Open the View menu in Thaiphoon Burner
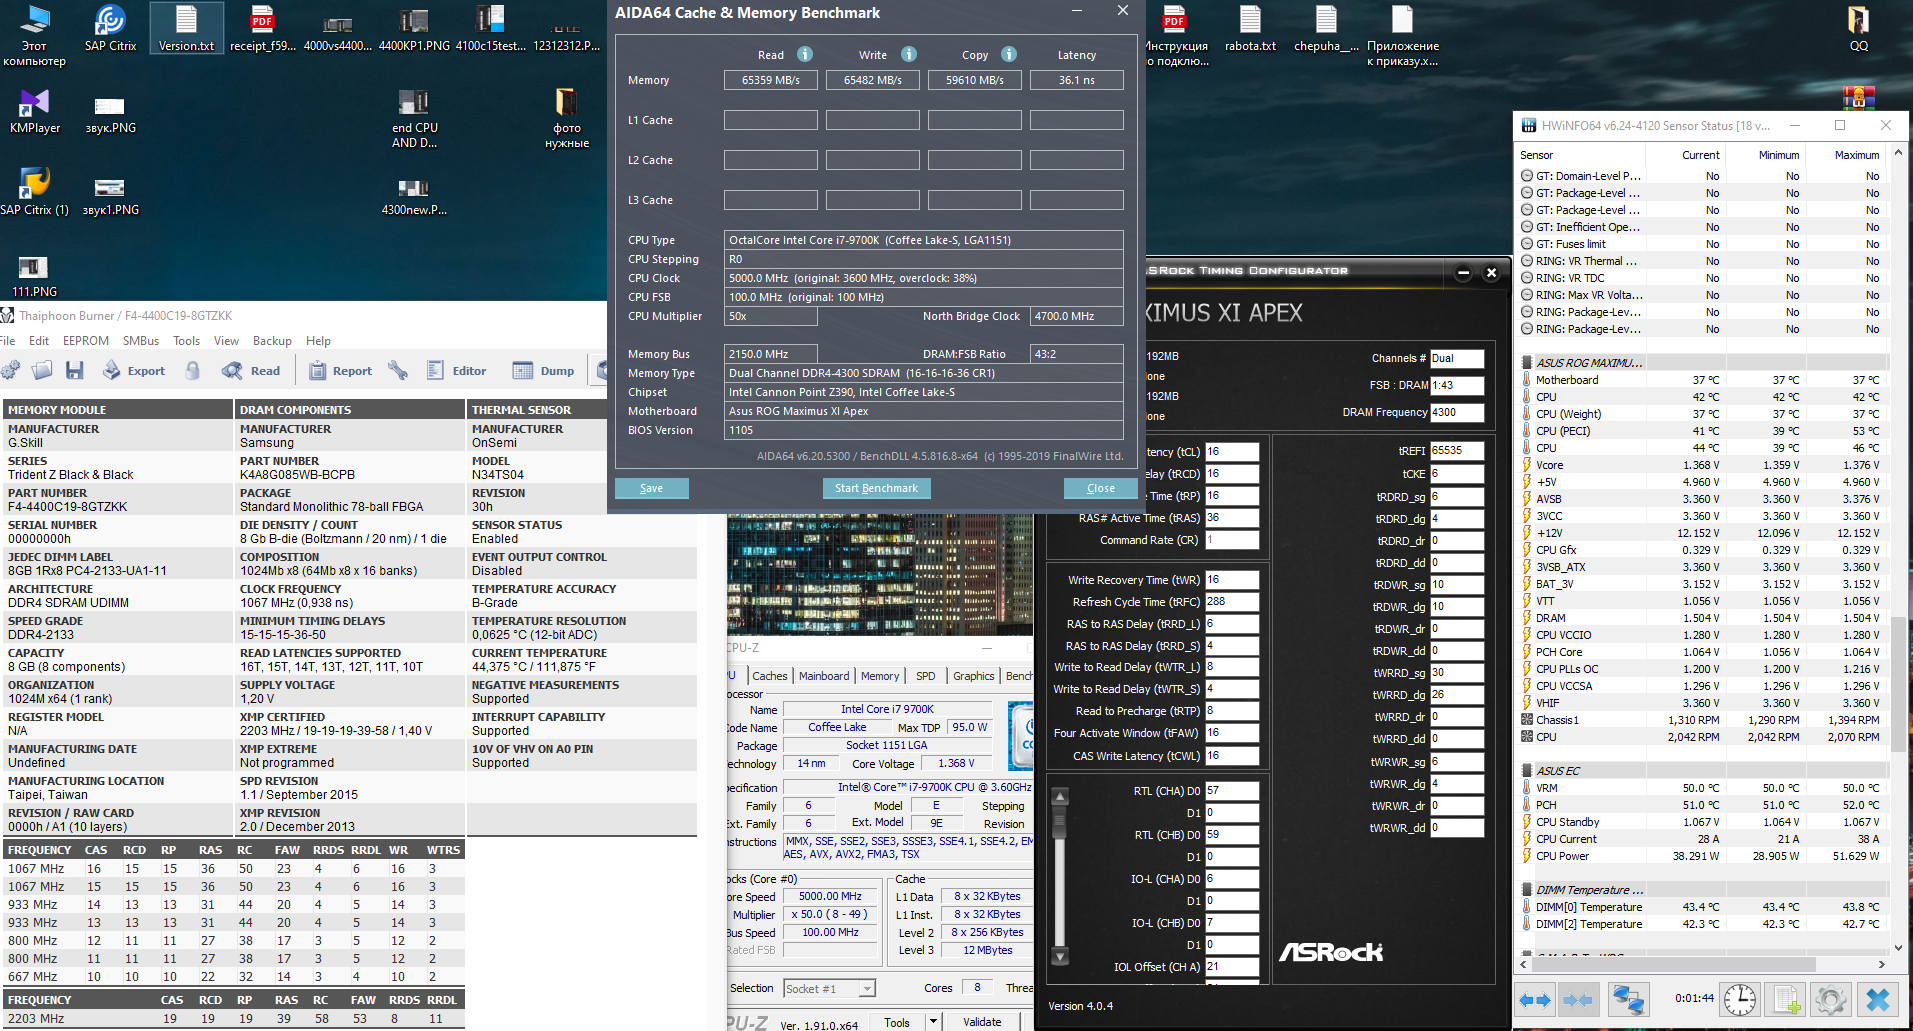Viewport: 1913px width, 1031px height. pyautogui.click(x=227, y=341)
